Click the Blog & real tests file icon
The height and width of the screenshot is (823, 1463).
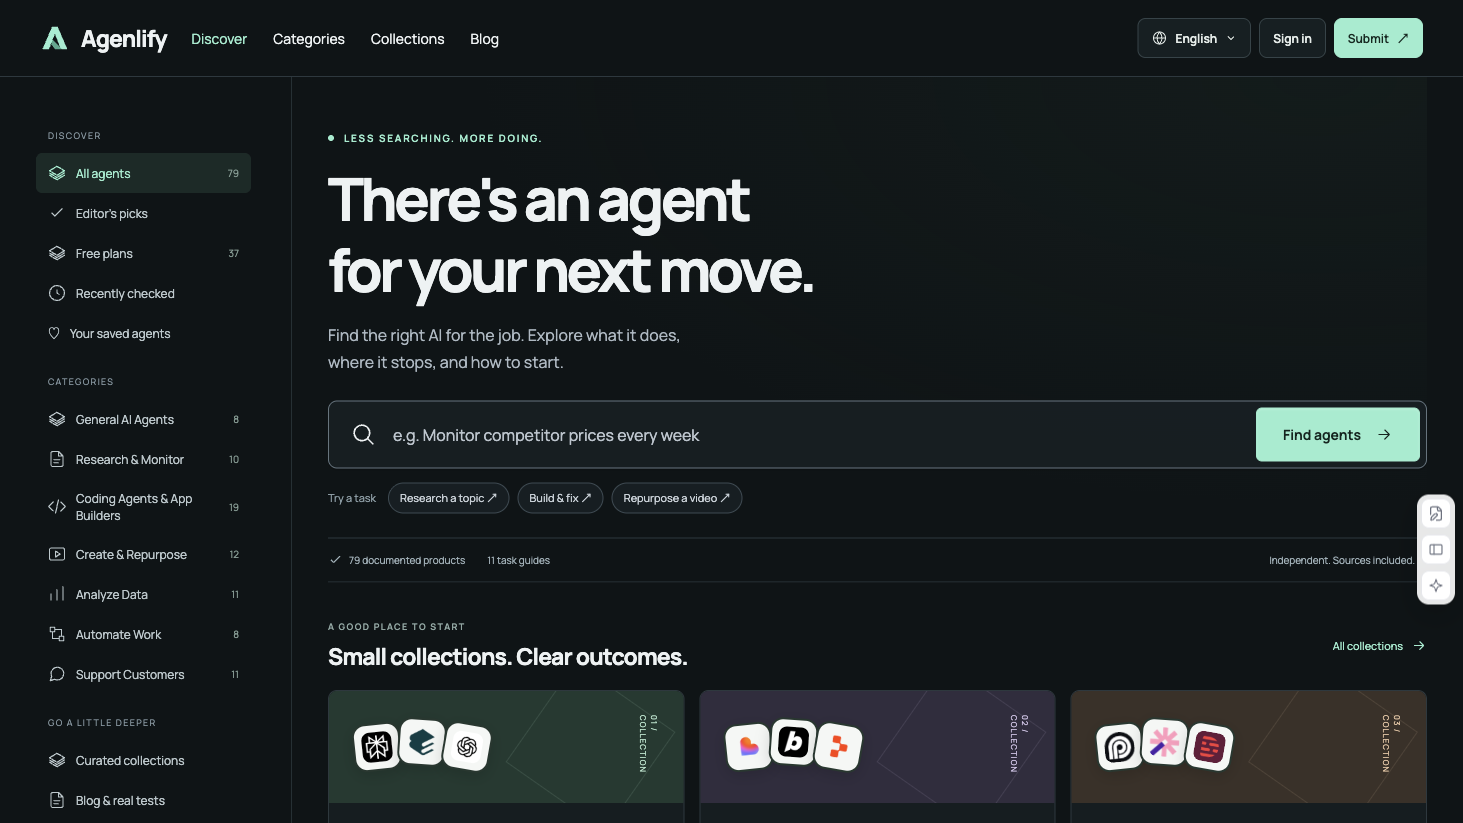(x=57, y=800)
